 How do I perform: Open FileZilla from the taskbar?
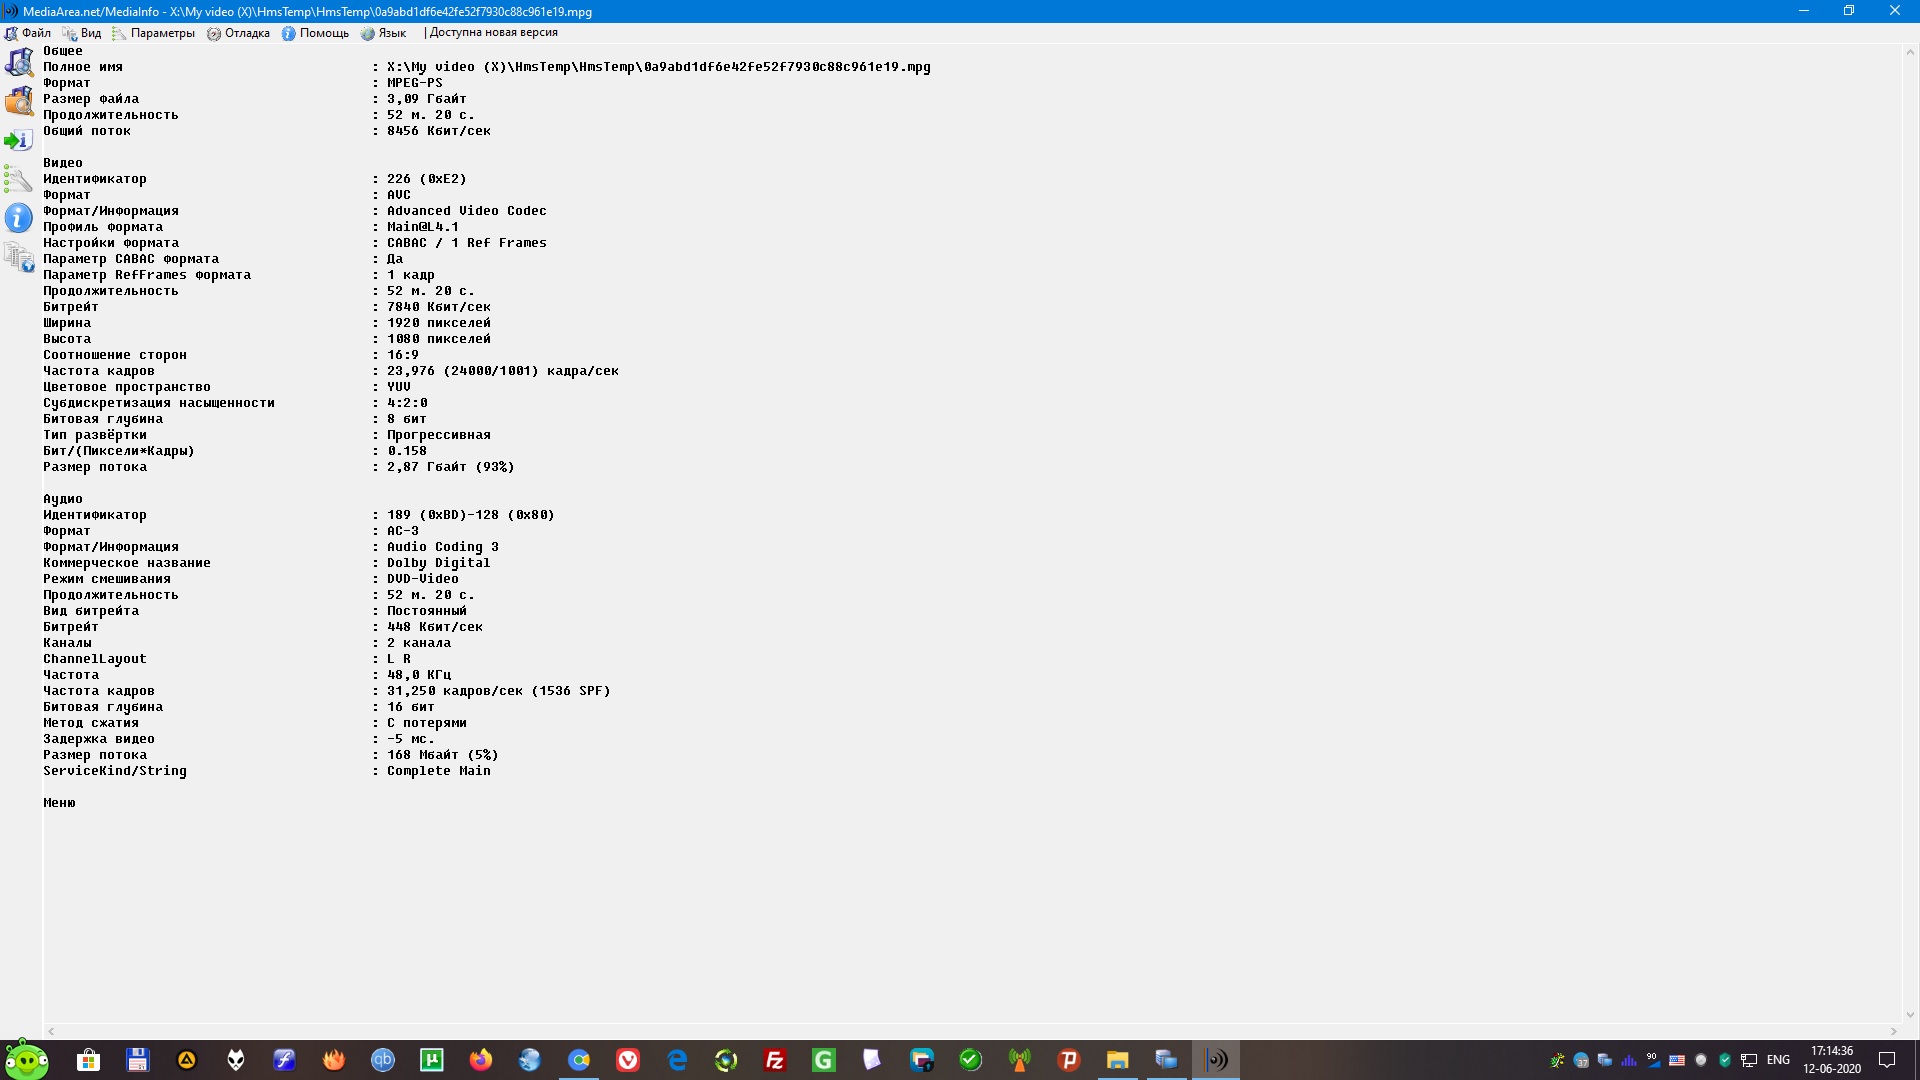click(775, 1060)
